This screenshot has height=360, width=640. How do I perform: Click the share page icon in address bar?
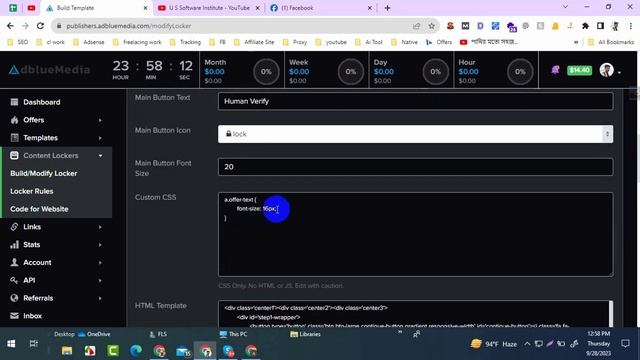coord(416,26)
